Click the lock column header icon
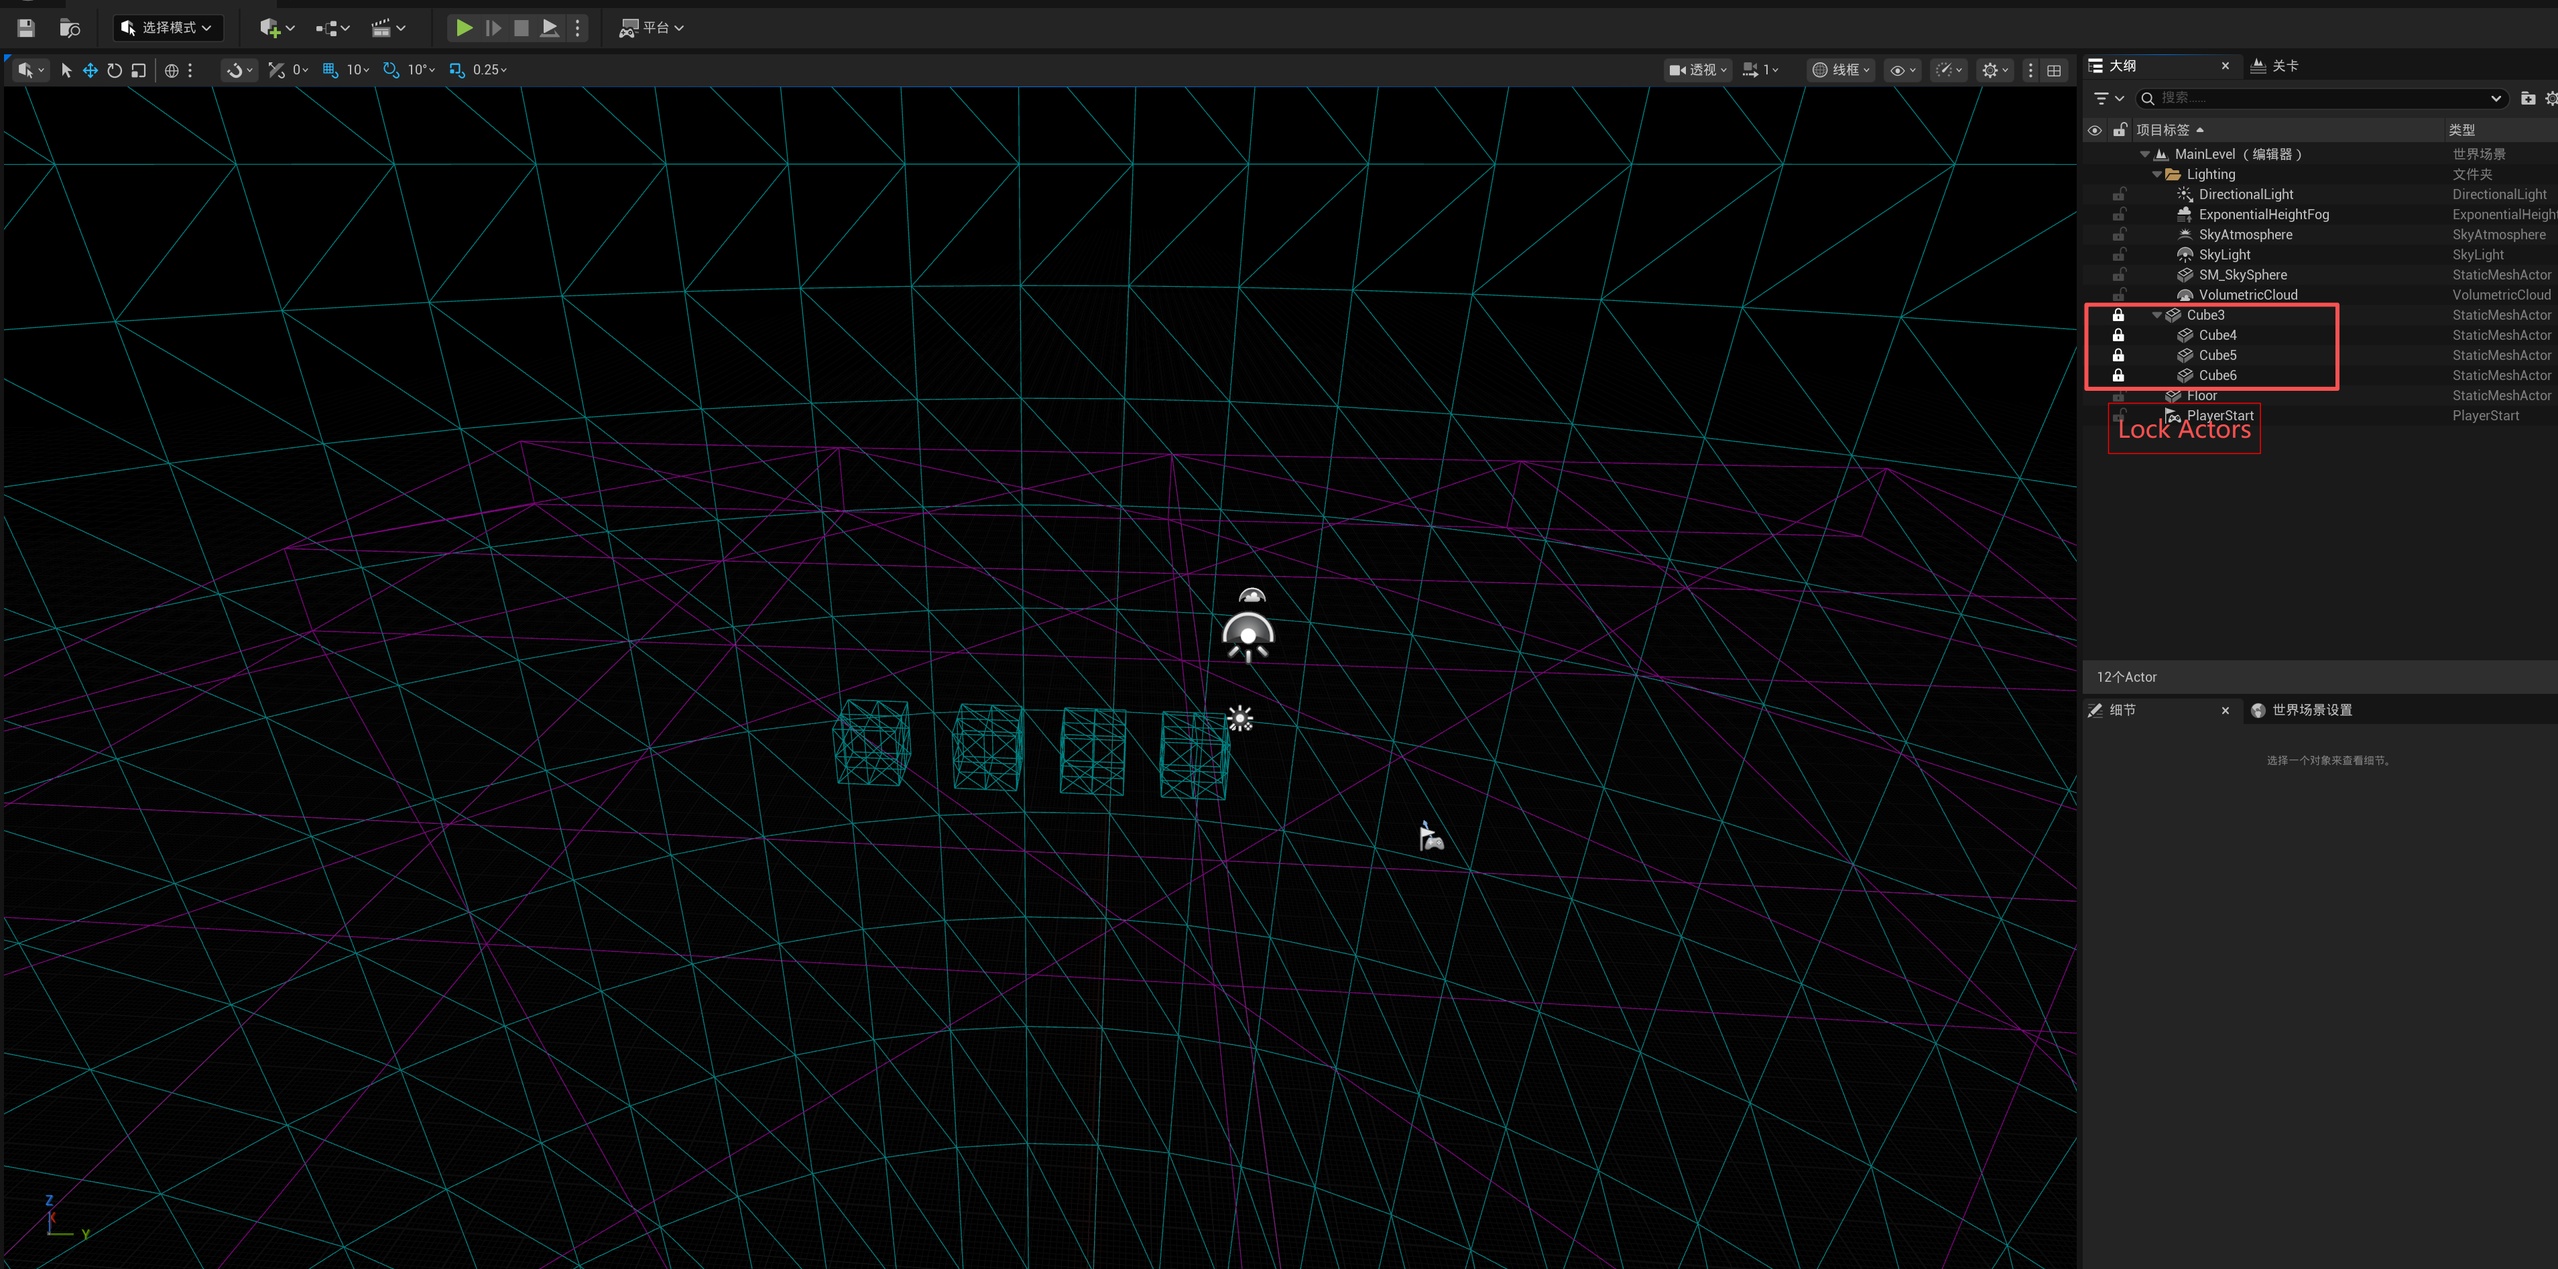 click(x=2119, y=130)
